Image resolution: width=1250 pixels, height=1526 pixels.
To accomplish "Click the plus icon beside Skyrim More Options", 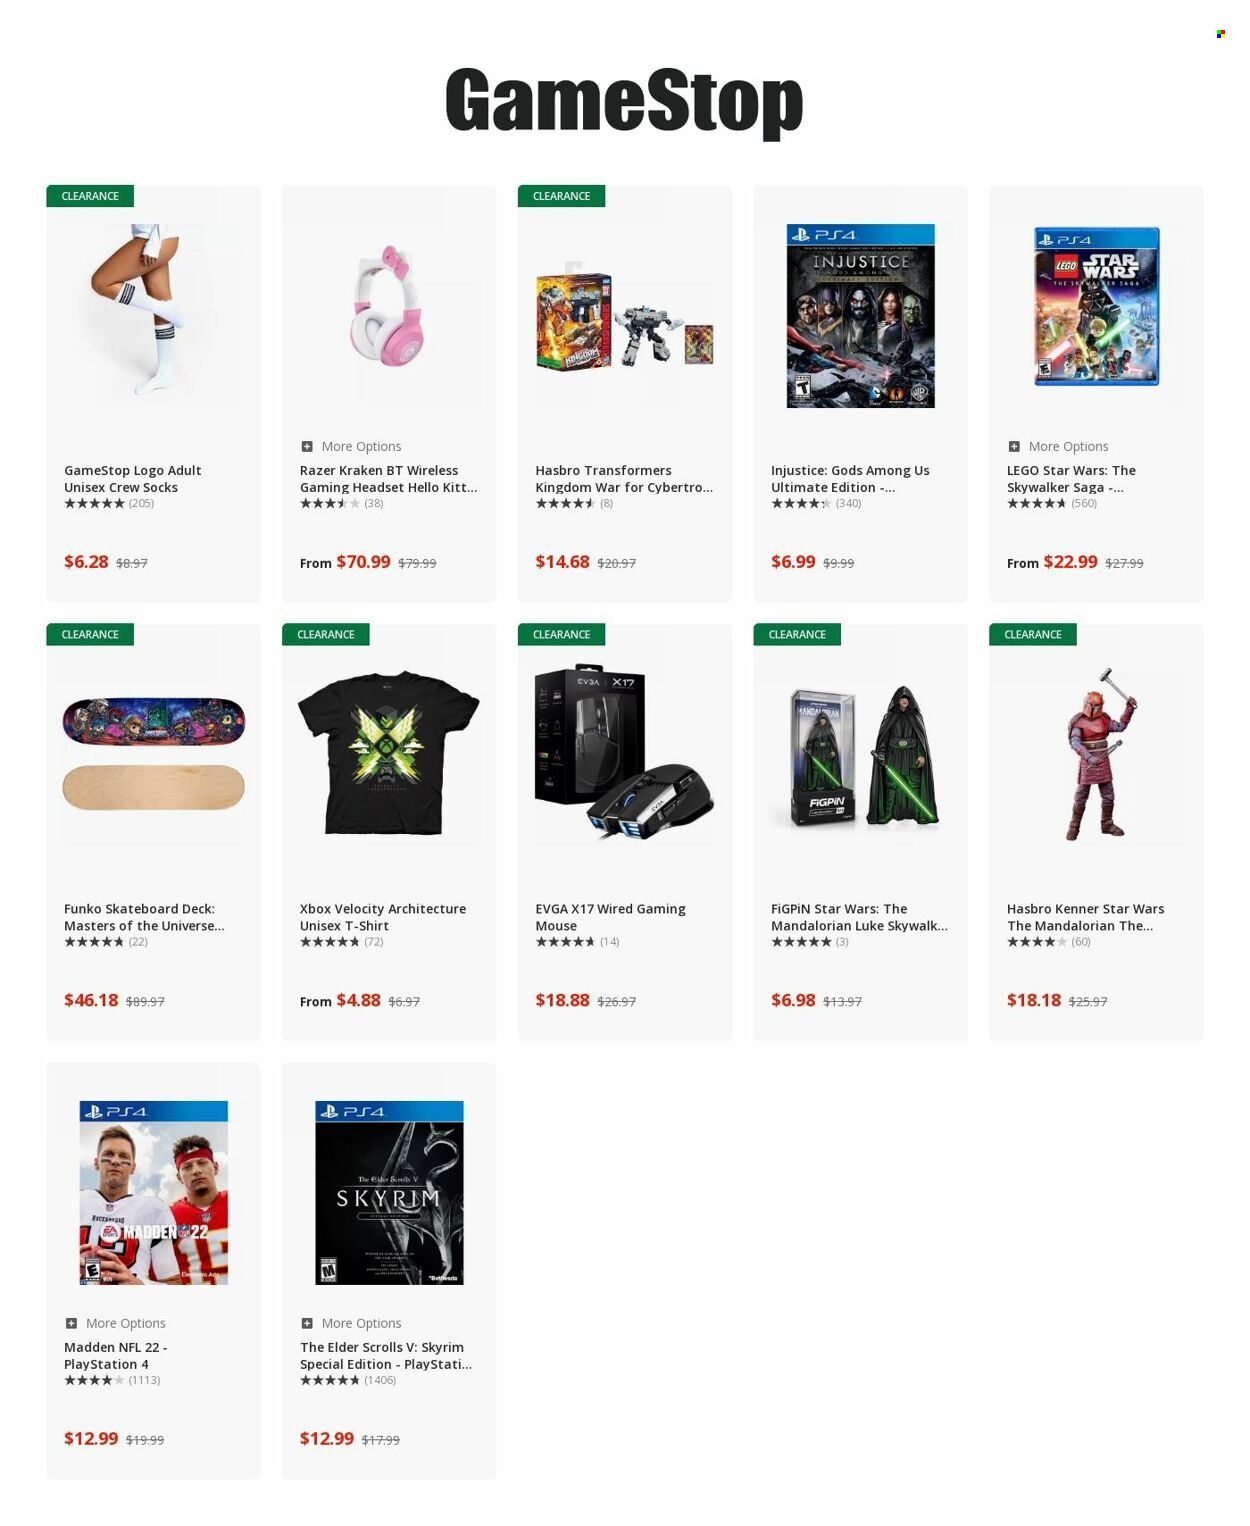I will click(x=307, y=1323).
